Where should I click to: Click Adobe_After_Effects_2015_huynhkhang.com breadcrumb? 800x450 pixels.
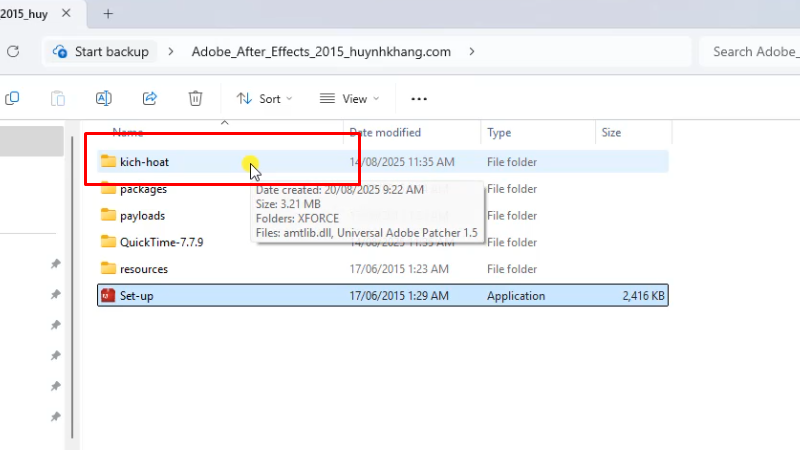321,52
